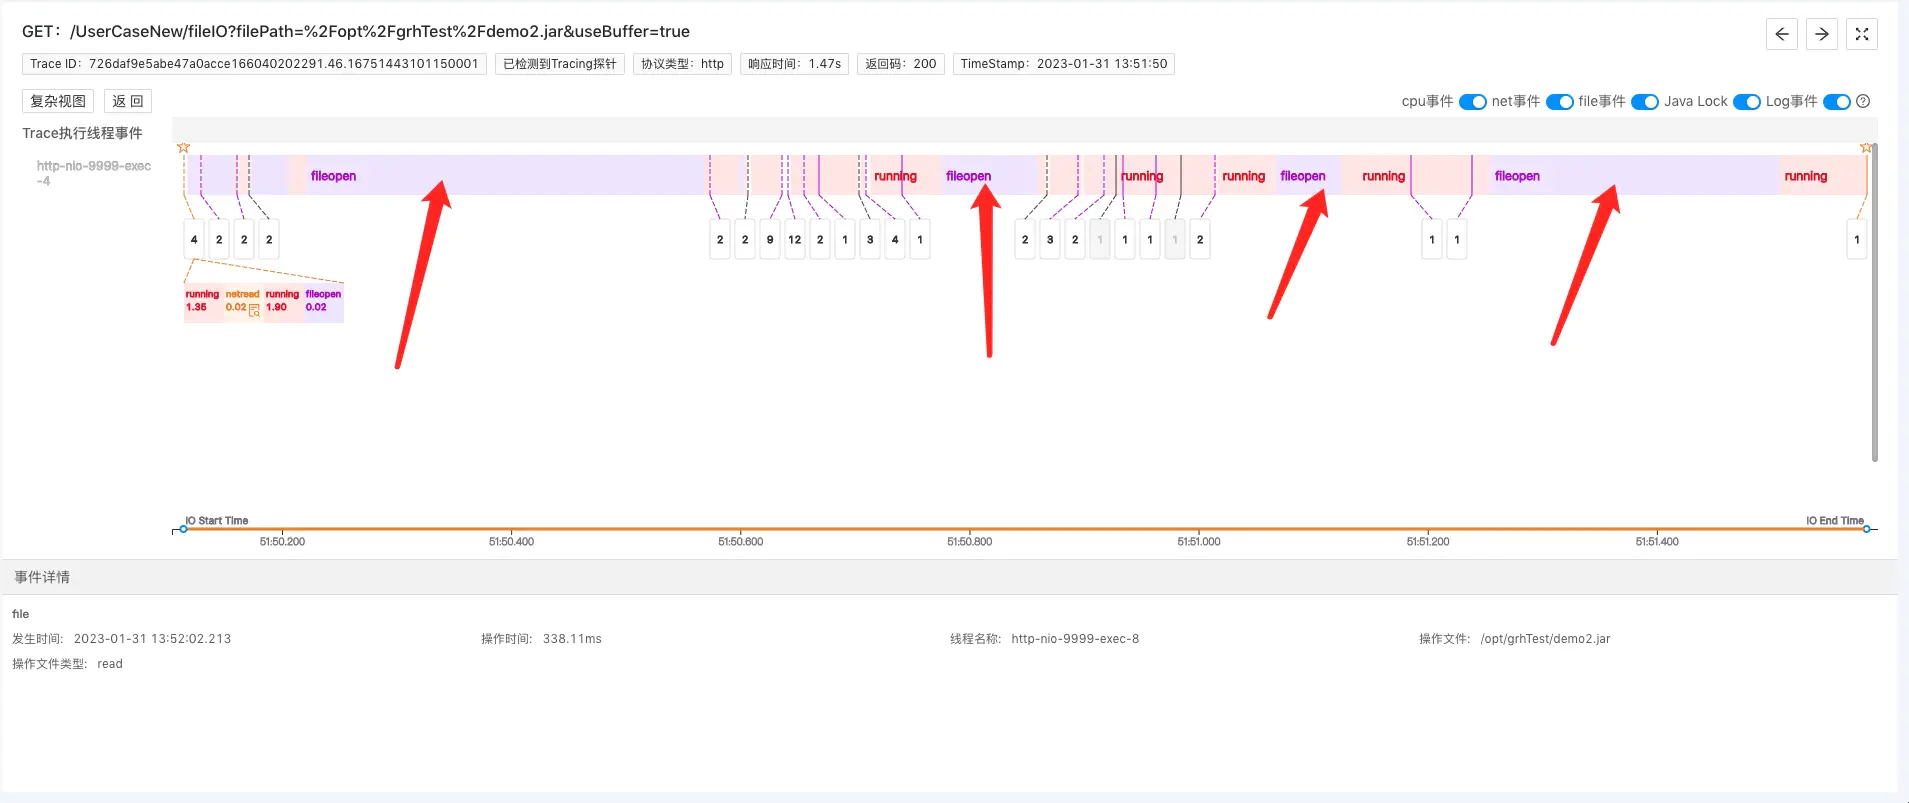Viewport: 1909px width, 803px height.
Task: Open the 事件详情 section header
Action: (x=42, y=577)
